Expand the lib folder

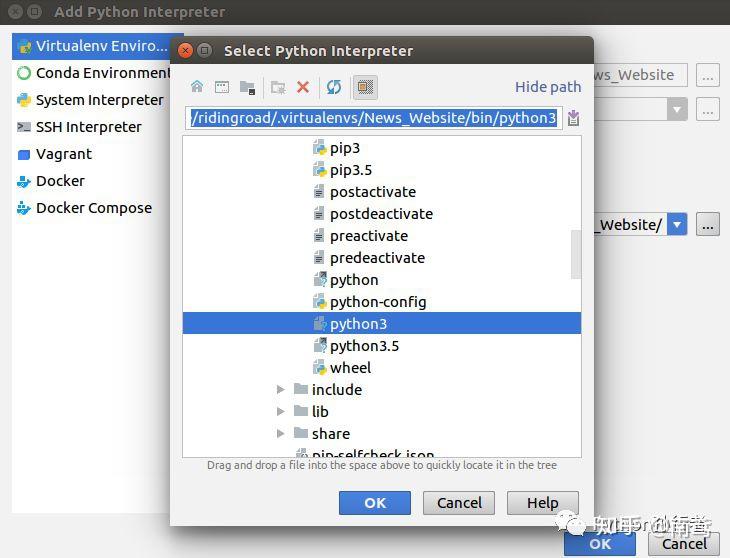click(280, 411)
